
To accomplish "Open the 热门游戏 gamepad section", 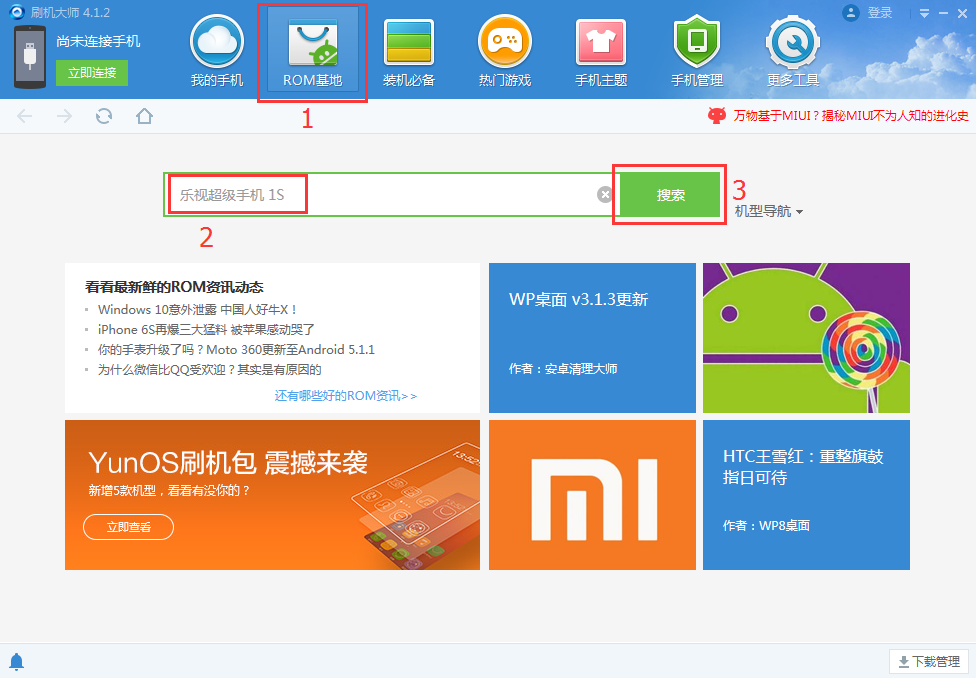I will 504,52.
